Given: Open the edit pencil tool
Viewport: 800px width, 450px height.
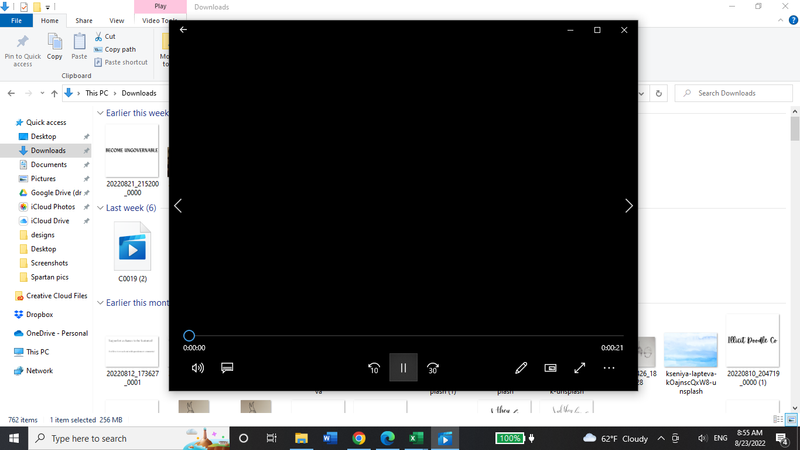Looking at the screenshot, I should (521, 368).
